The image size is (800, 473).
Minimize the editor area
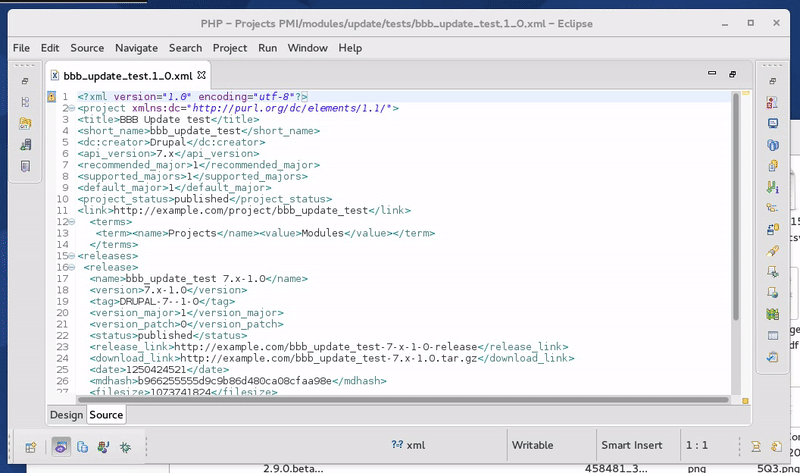(x=712, y=73)
